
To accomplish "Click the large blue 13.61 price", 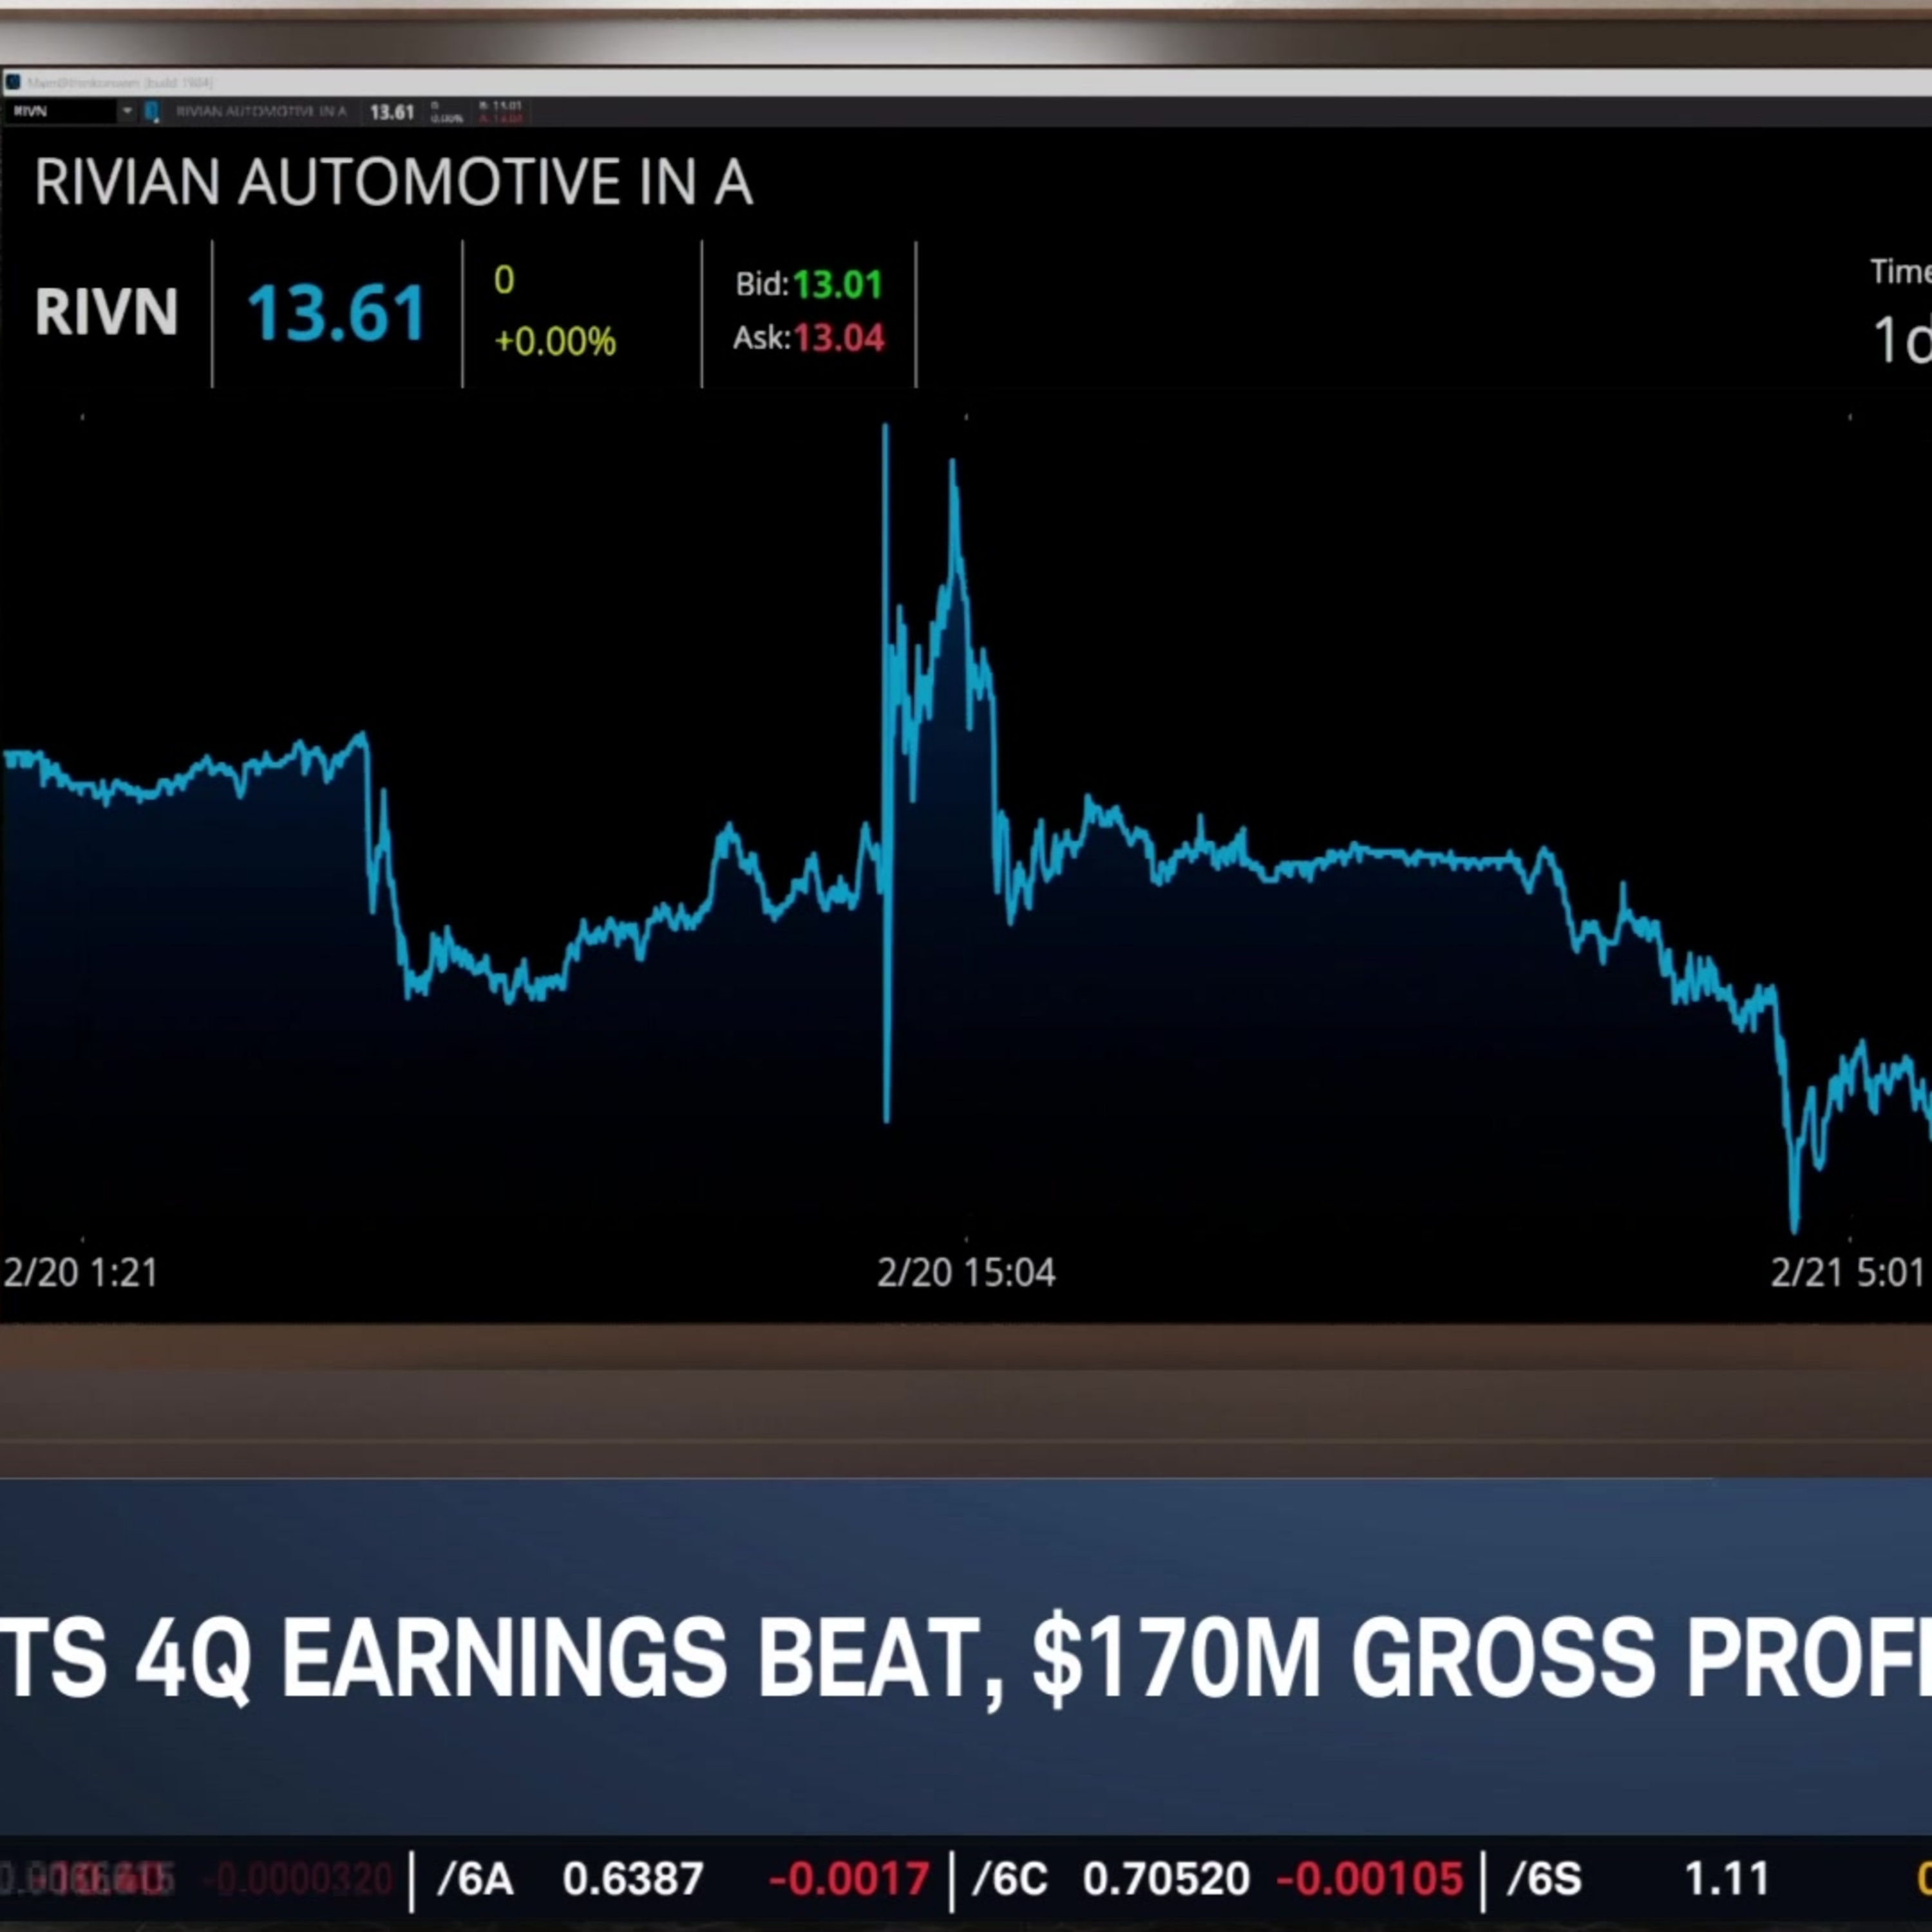I will [337, 313].
